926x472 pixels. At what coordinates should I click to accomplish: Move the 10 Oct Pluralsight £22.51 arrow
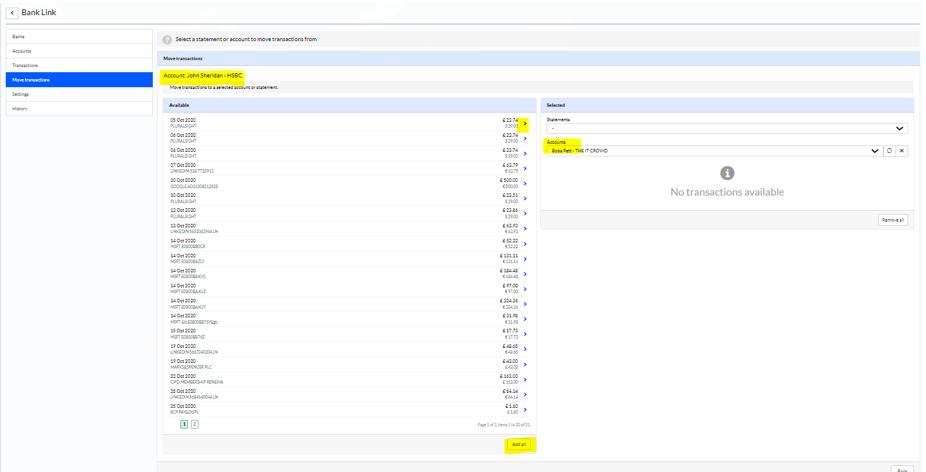tap(525, 198)
